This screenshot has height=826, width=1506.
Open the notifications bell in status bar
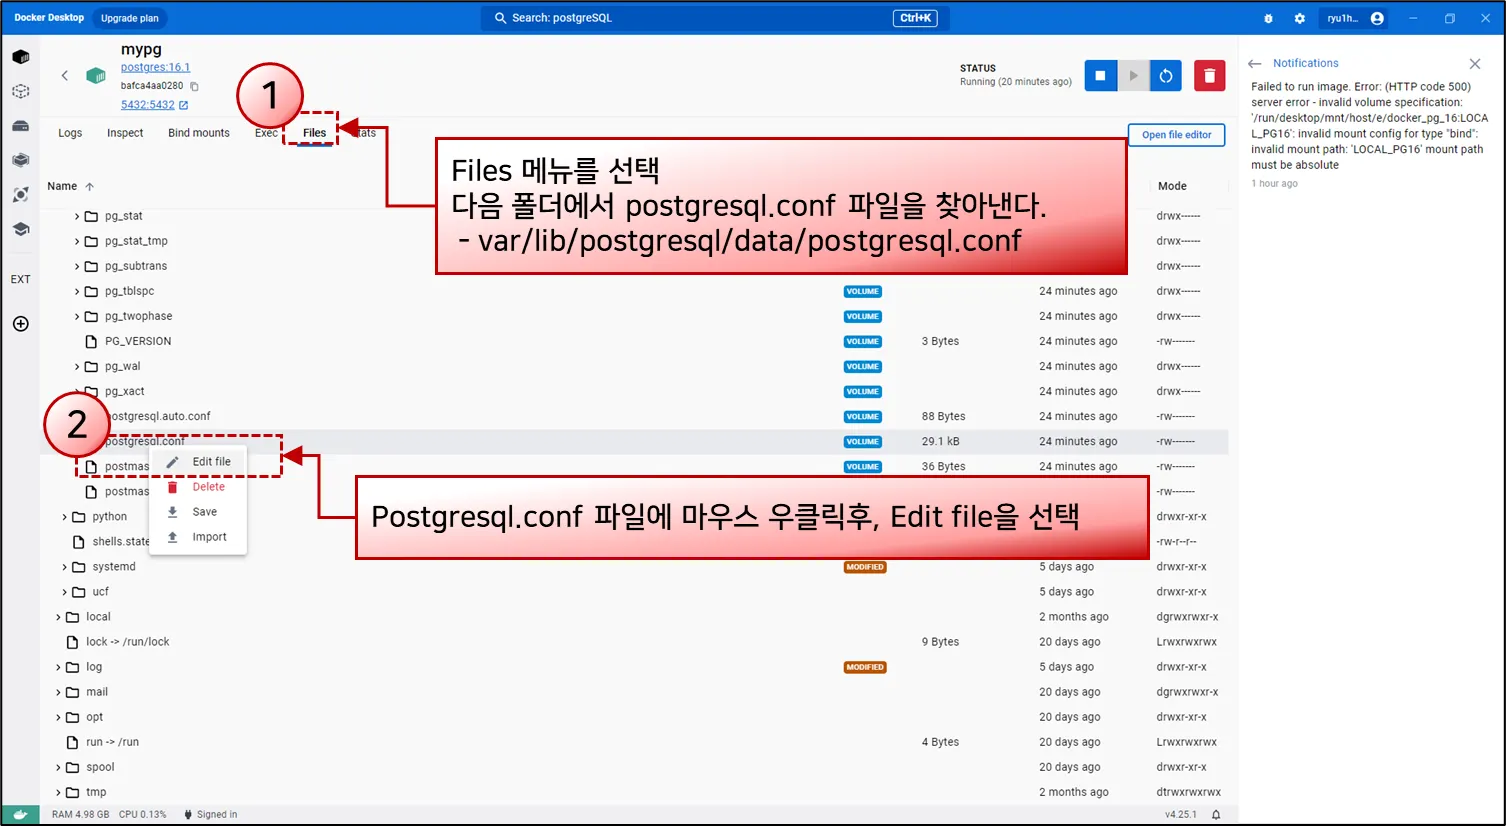click(x=1216, y=815)
